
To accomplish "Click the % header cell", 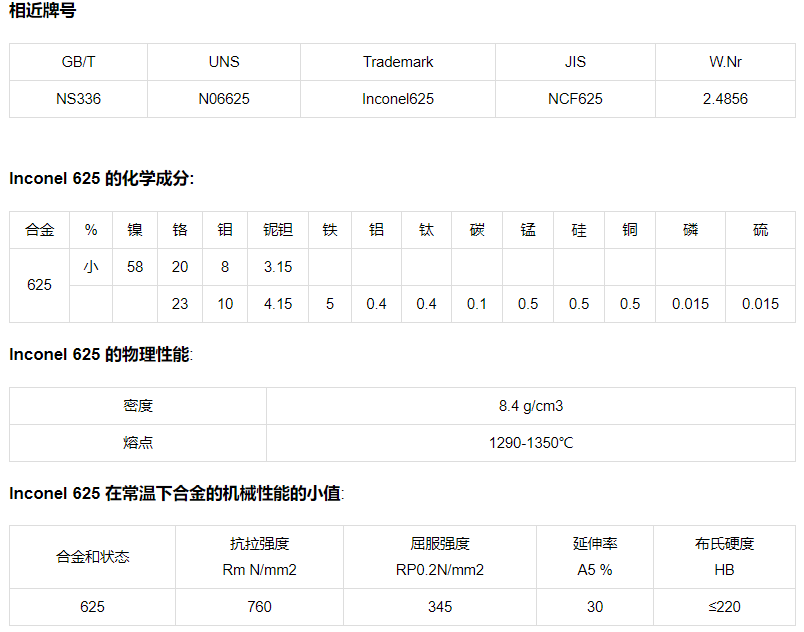I will [x=91, y=230].
